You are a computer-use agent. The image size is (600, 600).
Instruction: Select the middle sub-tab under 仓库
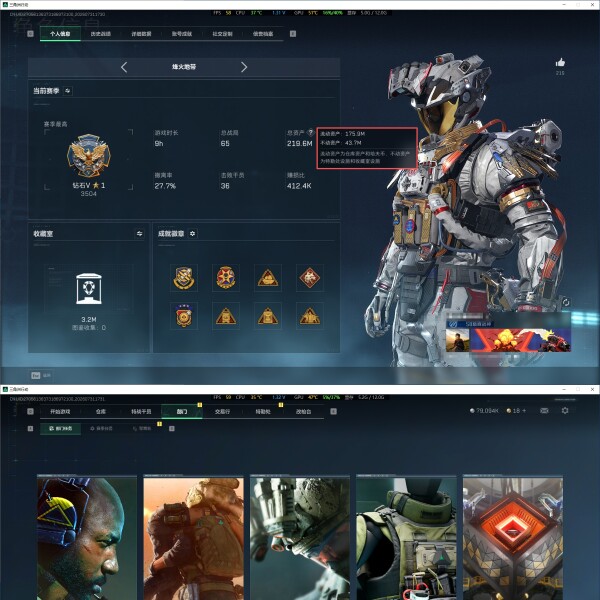(x=101, y=429)
